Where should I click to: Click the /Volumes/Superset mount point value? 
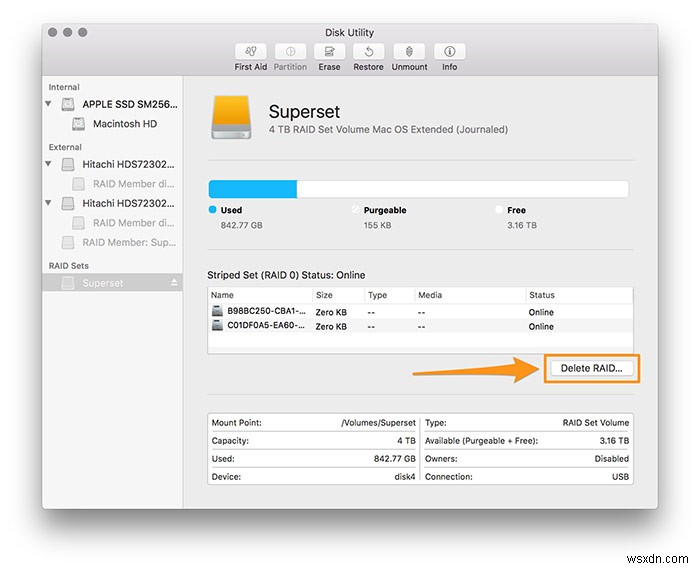(378, 423)
